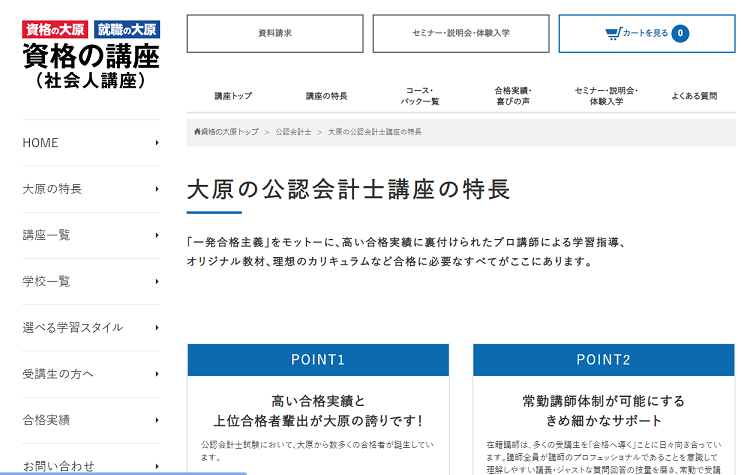Select the 講座トップ tab
741x475 pixels.
pos(233,96)
